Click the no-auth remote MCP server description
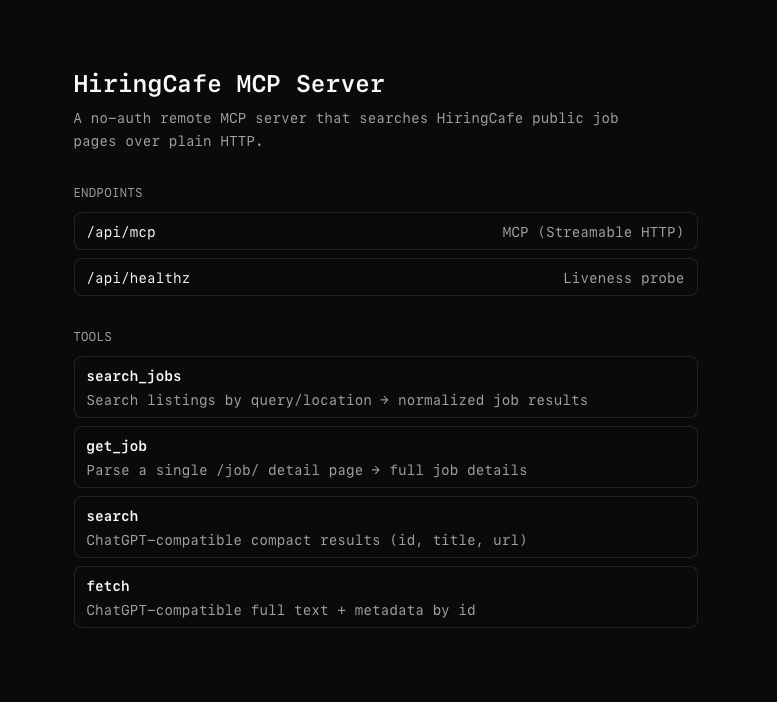This screenshot has width=777, height=702. click(x=346, y=130)
